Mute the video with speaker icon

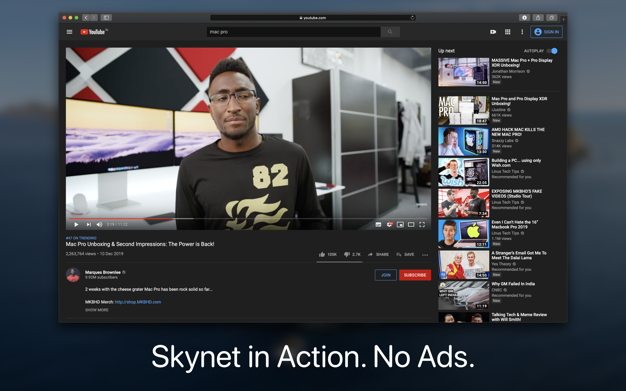(99, 224)
